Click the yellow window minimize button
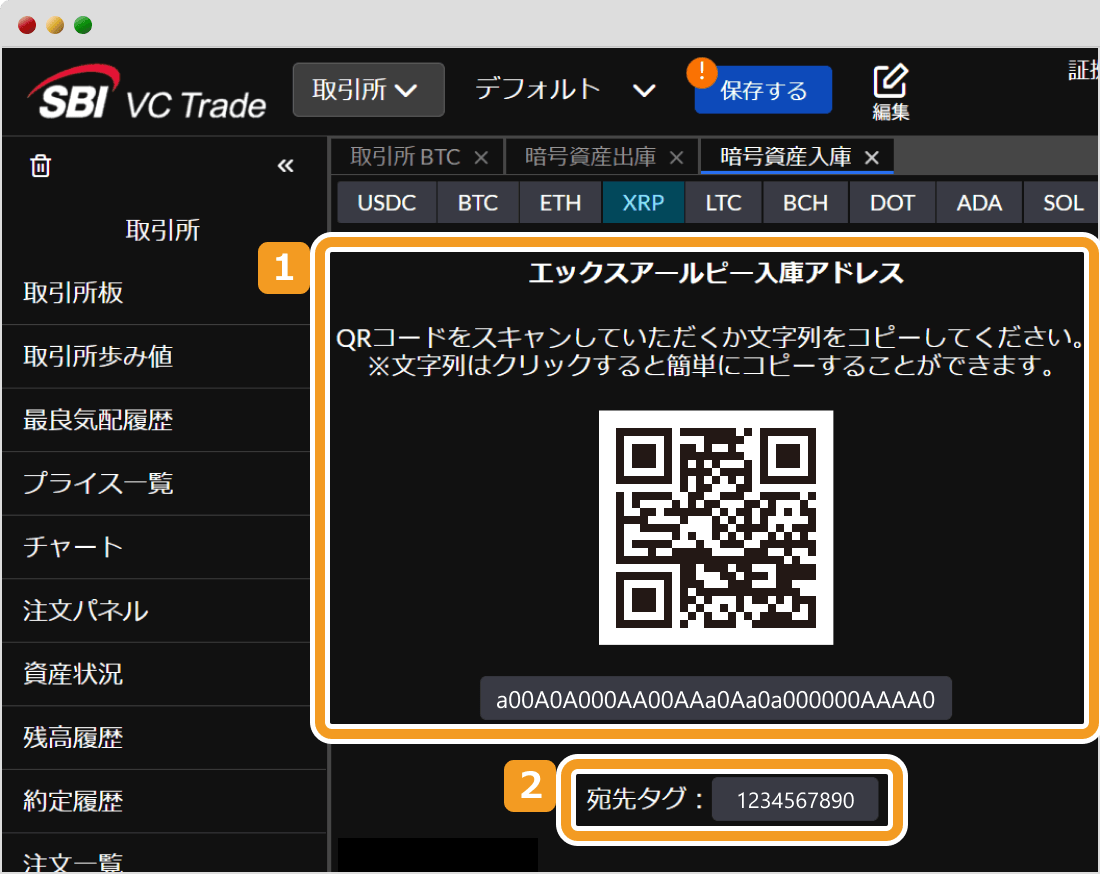1100x874 pixels. point(55,25)
